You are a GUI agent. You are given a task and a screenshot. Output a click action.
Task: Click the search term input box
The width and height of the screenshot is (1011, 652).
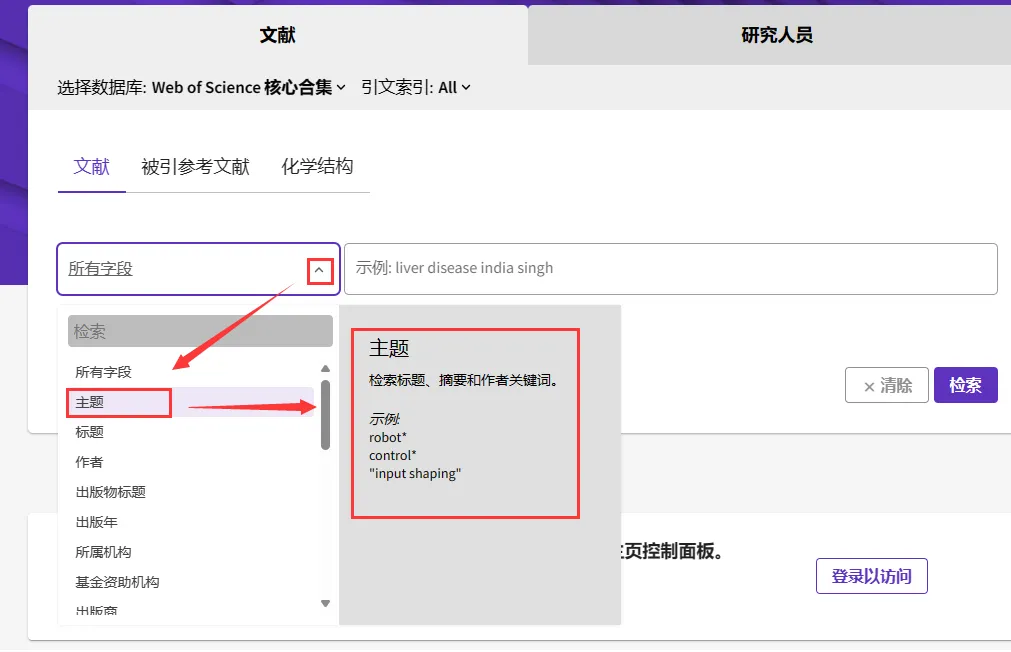click(x=670, y=269)
